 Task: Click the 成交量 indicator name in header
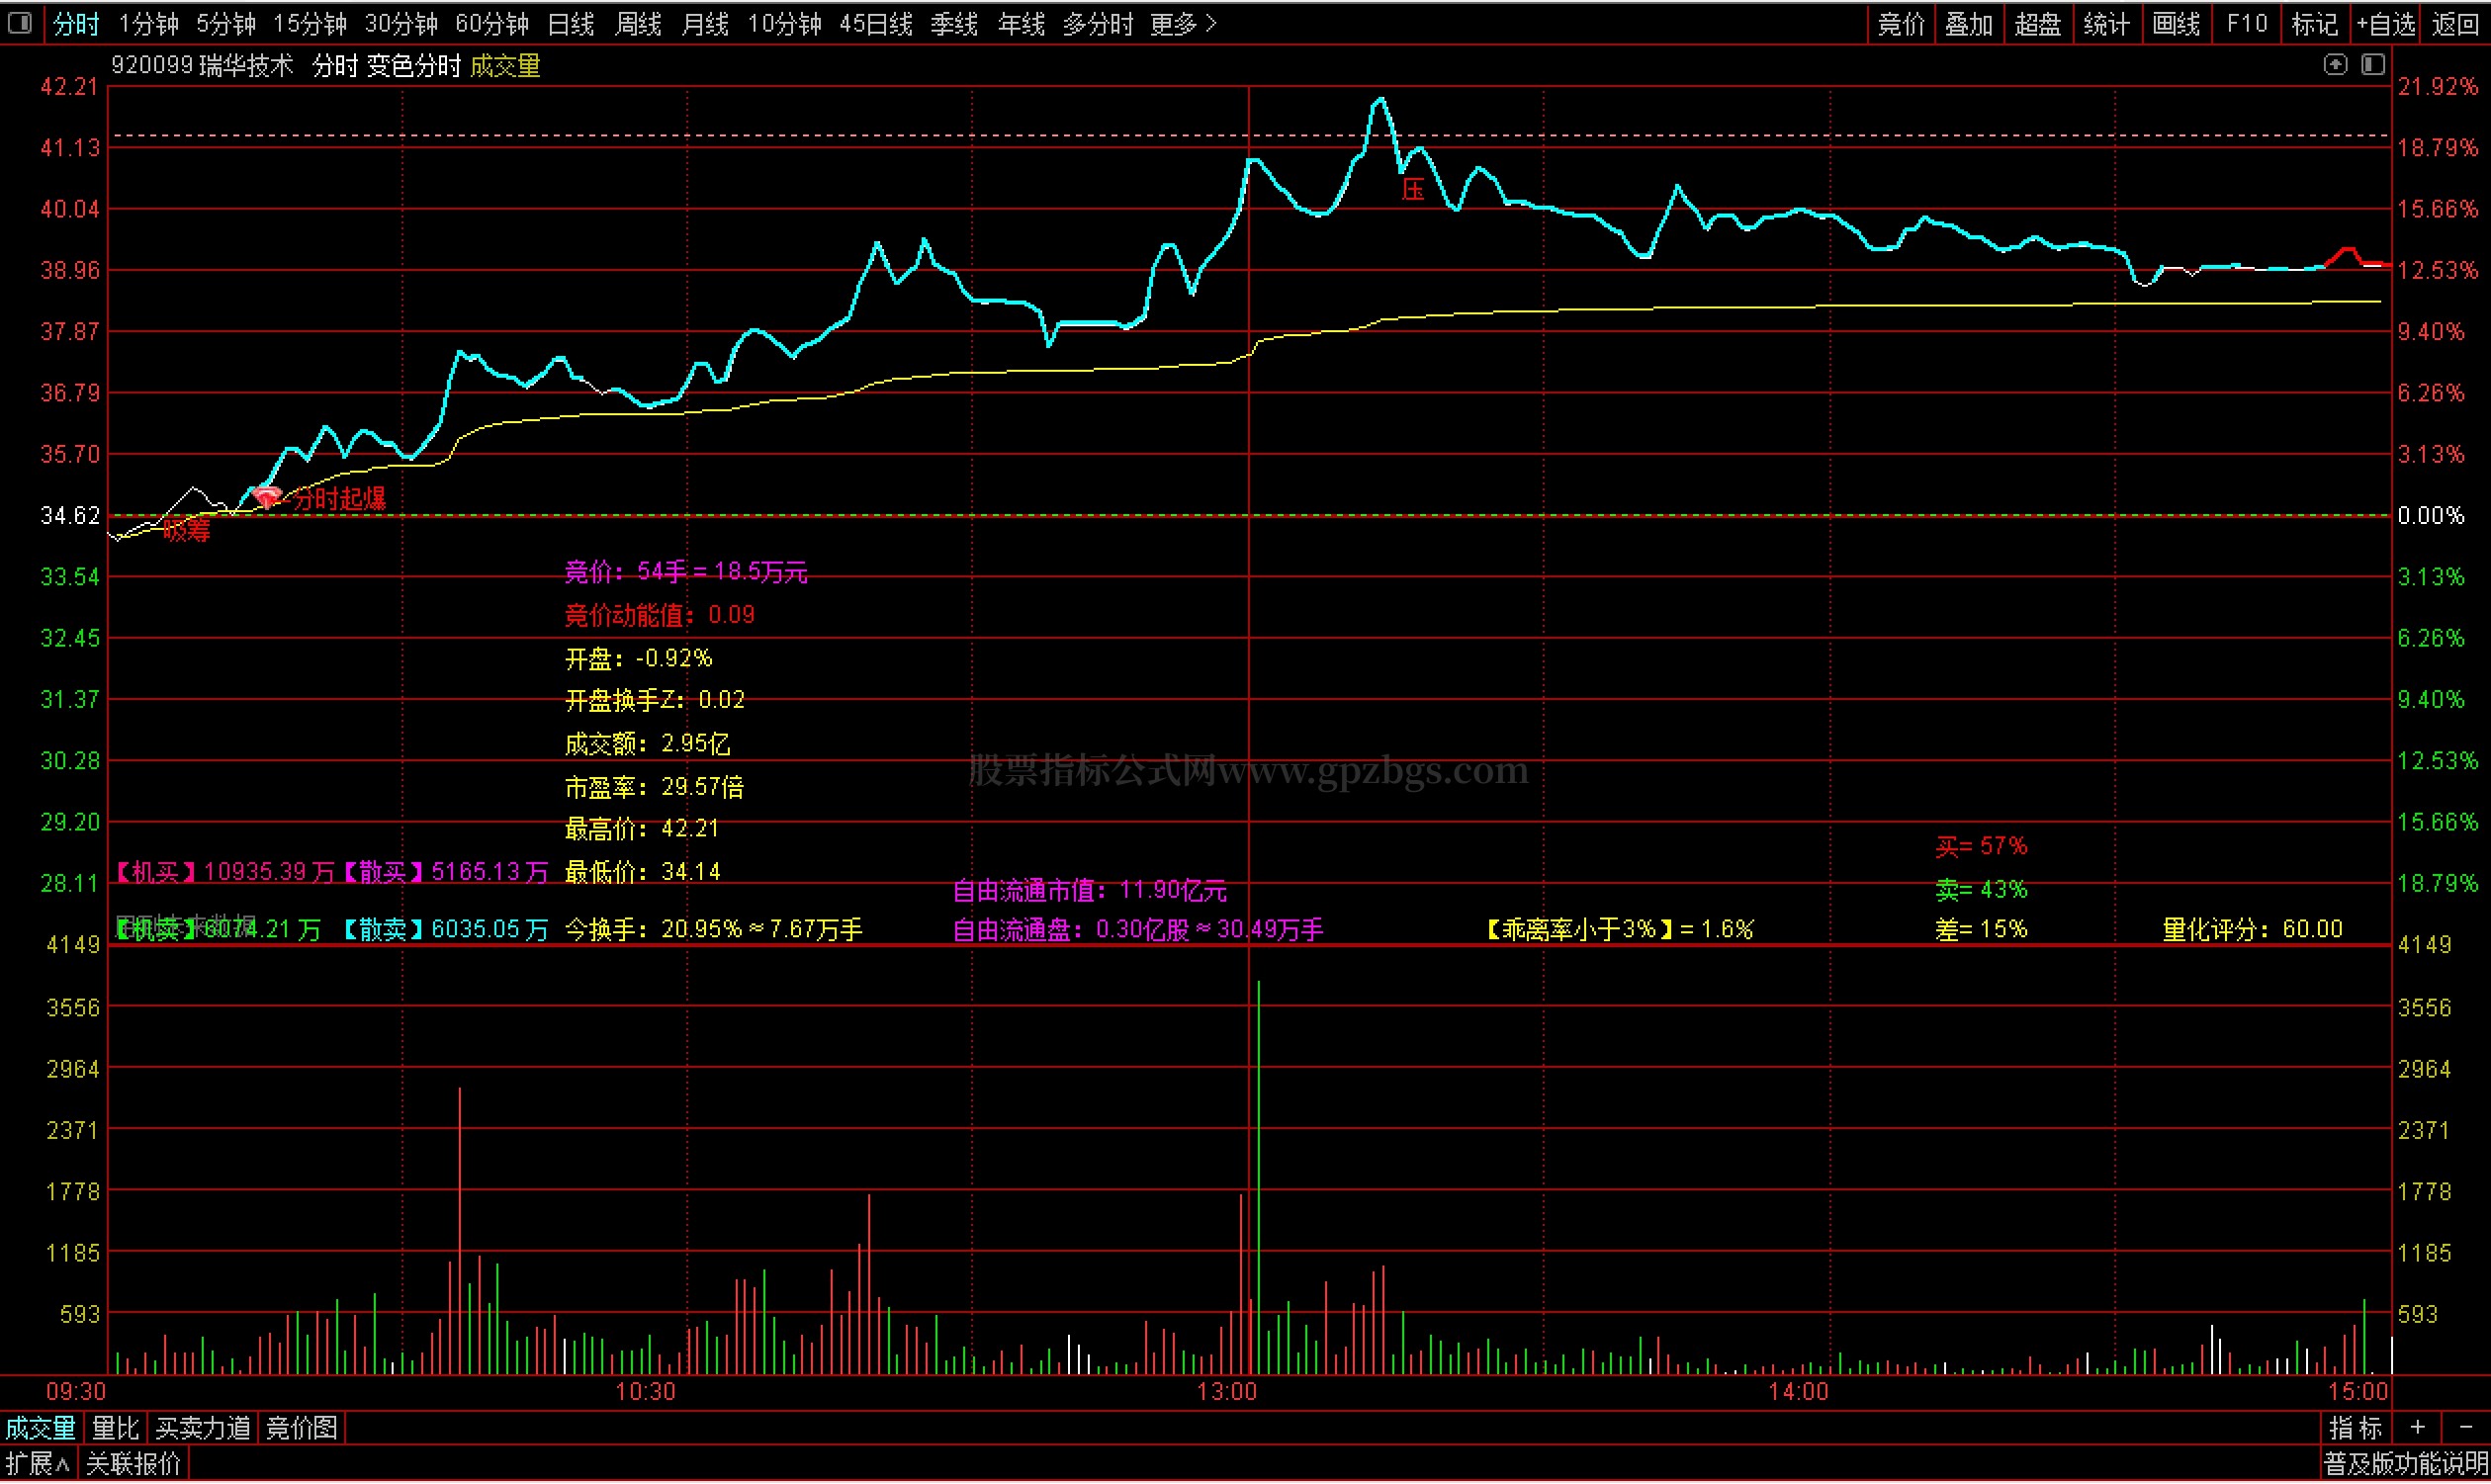pyautogui.click(x=505, y=66)
